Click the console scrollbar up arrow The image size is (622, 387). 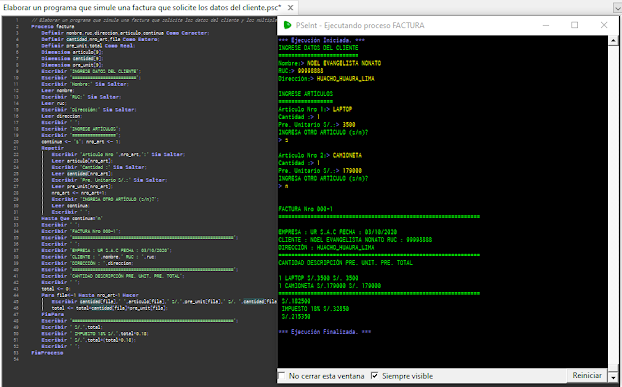point(613,40)
